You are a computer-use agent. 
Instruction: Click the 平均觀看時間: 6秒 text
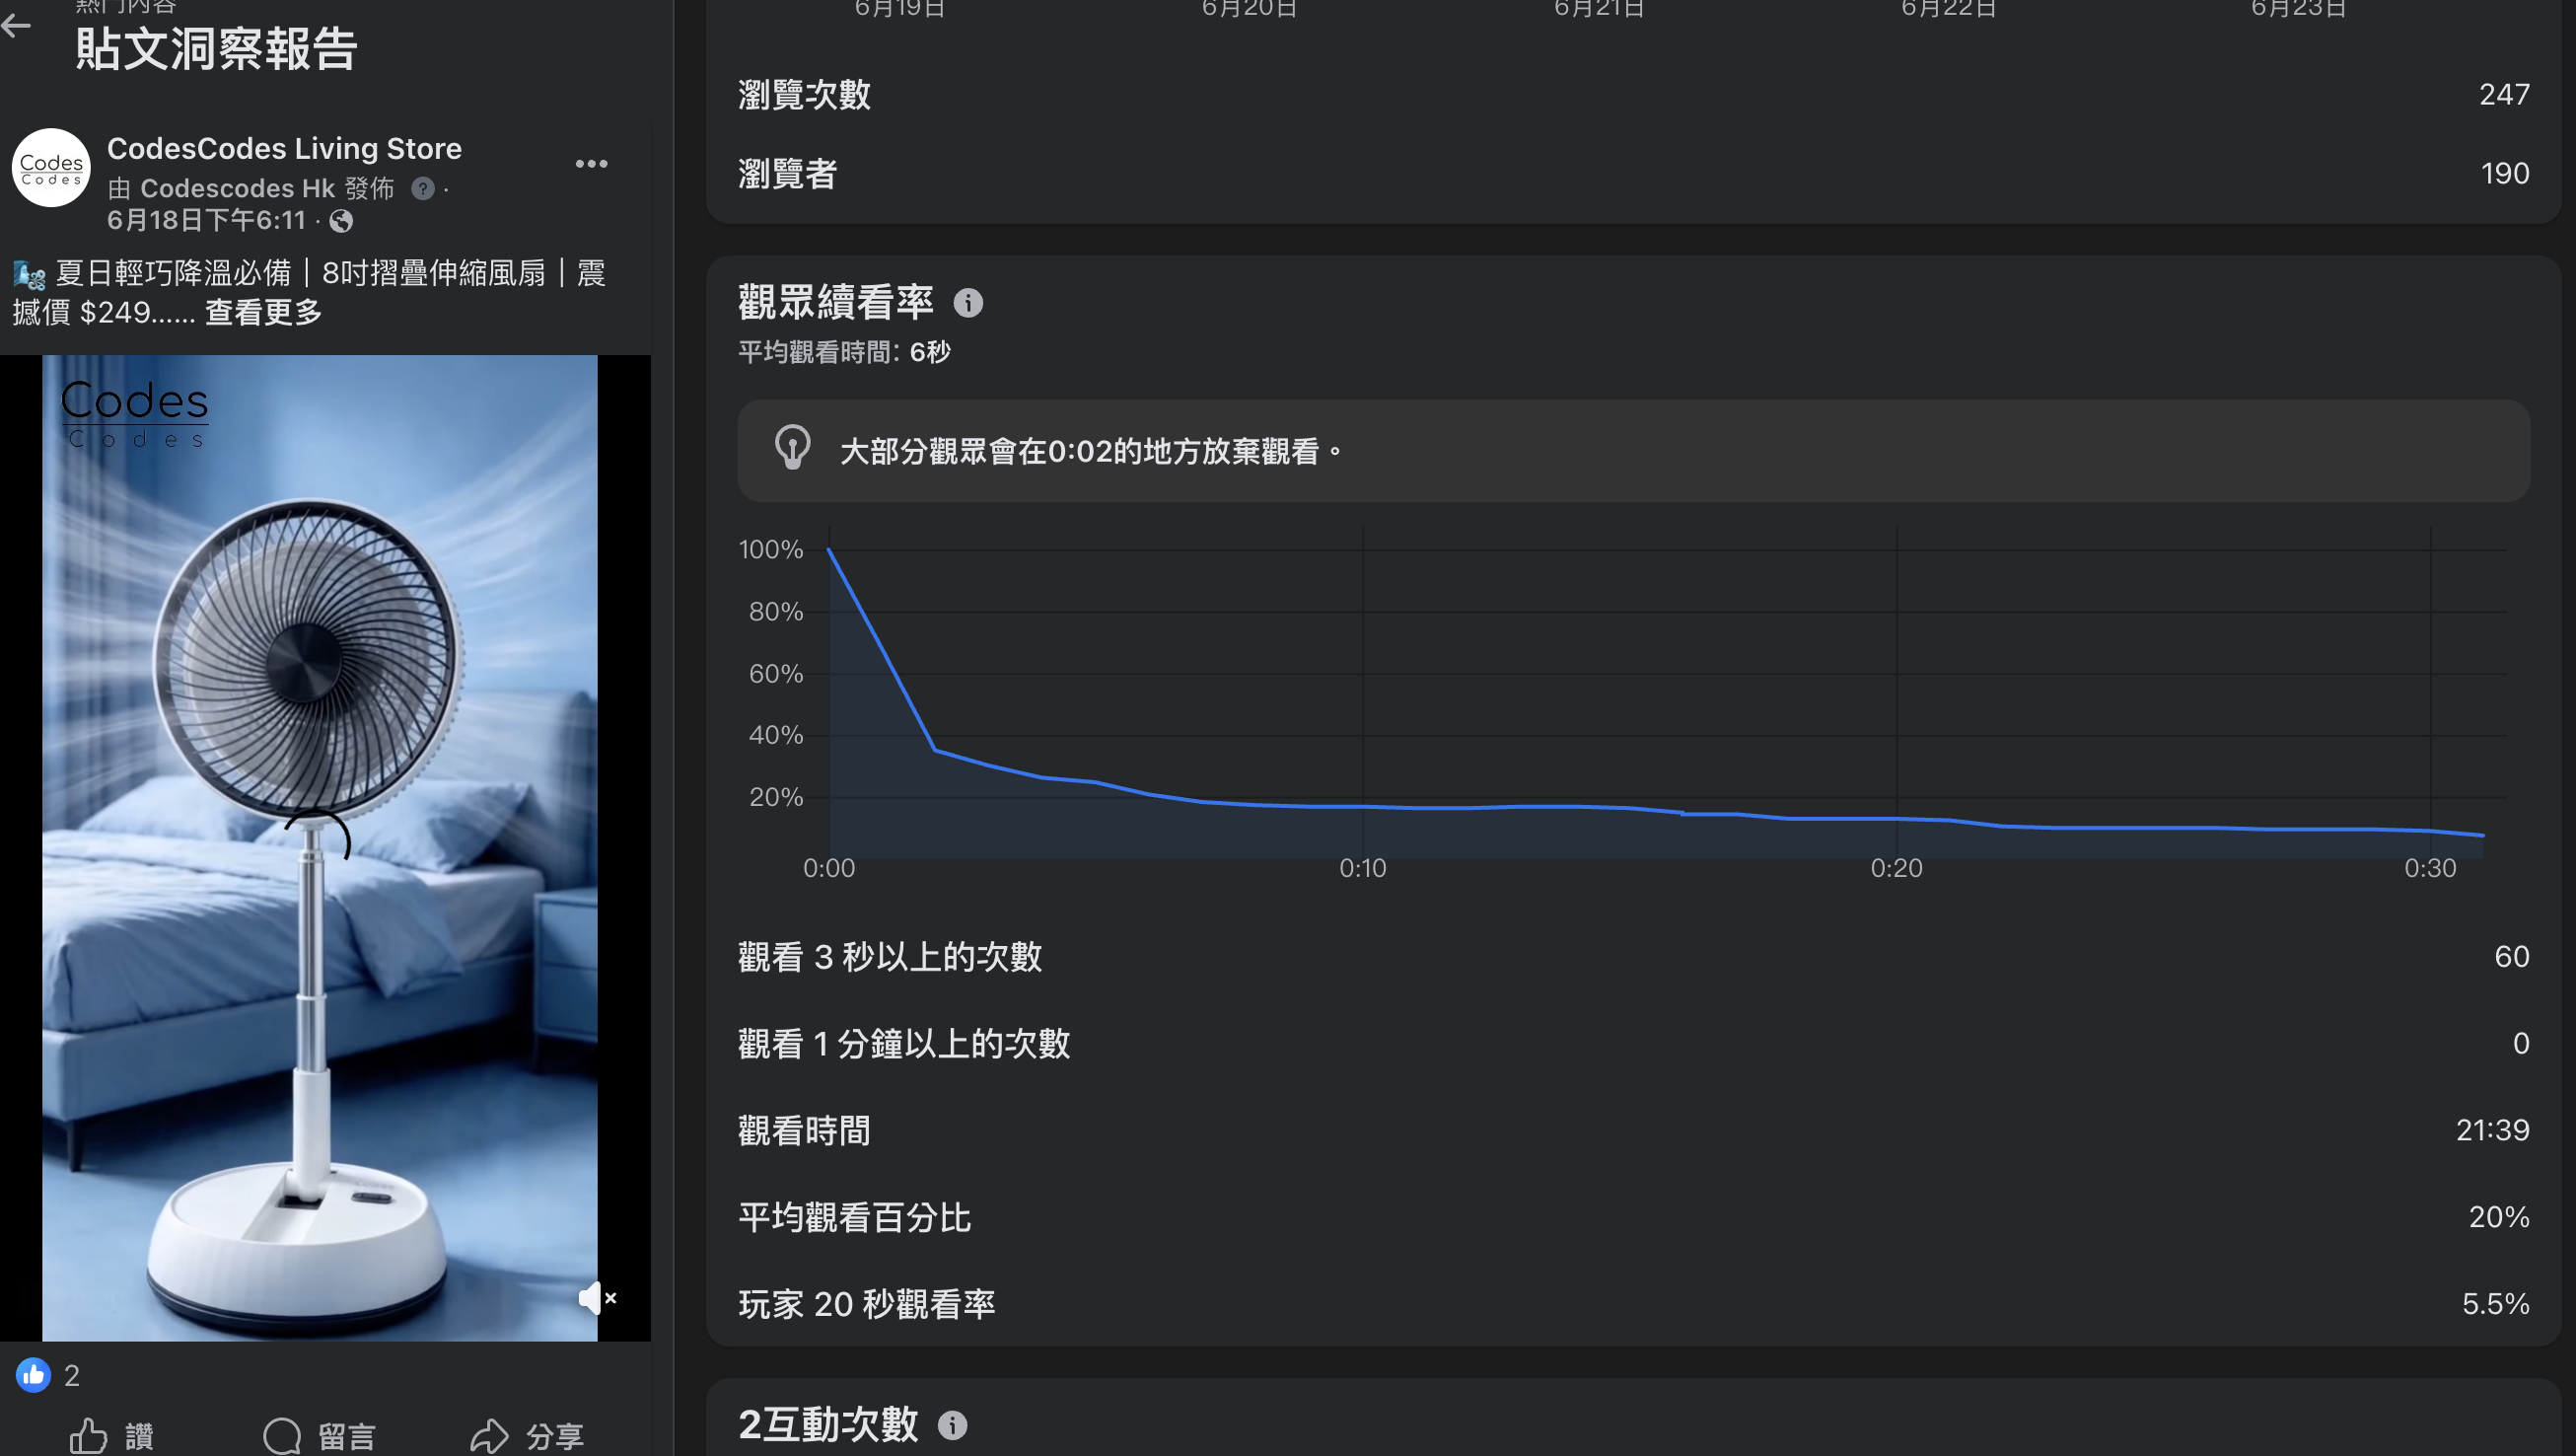[844, 352]
